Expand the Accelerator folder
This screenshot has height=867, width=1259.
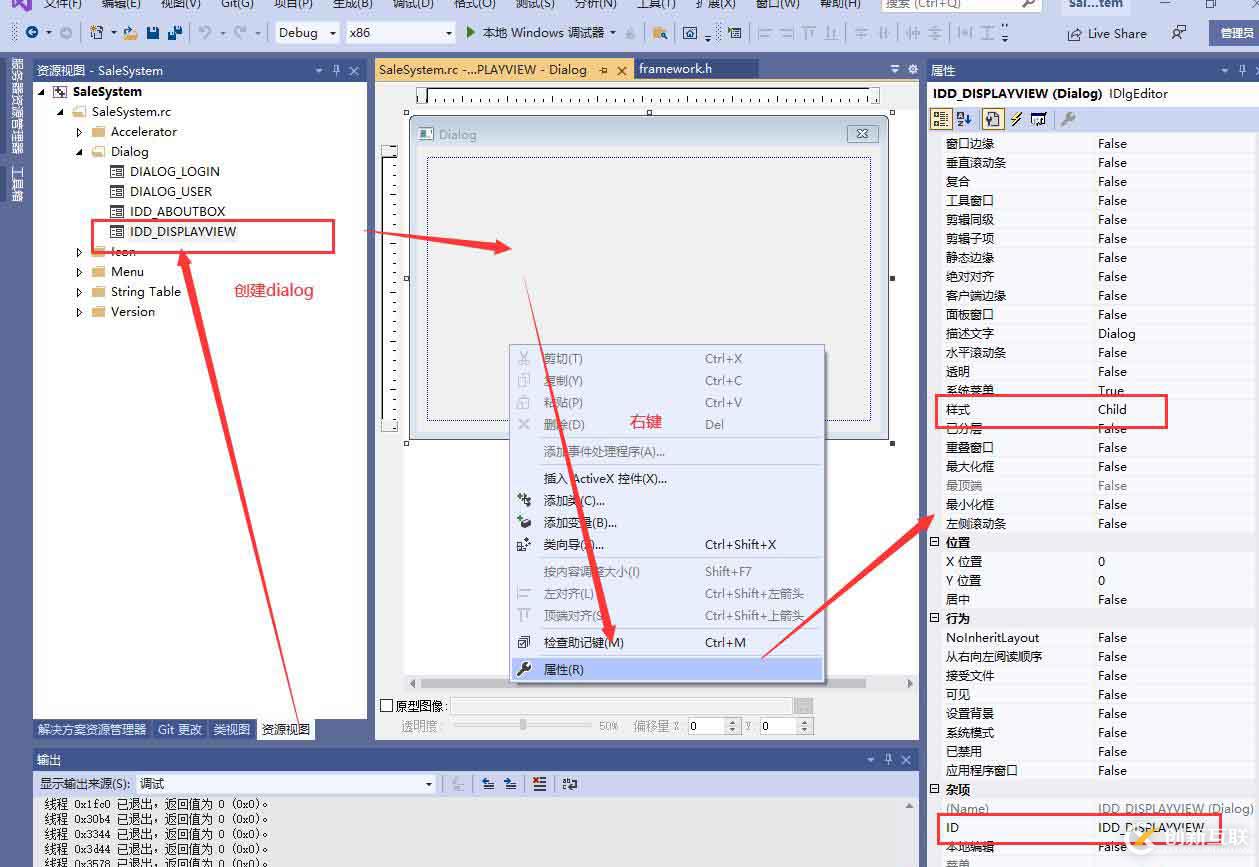point(79,132)
